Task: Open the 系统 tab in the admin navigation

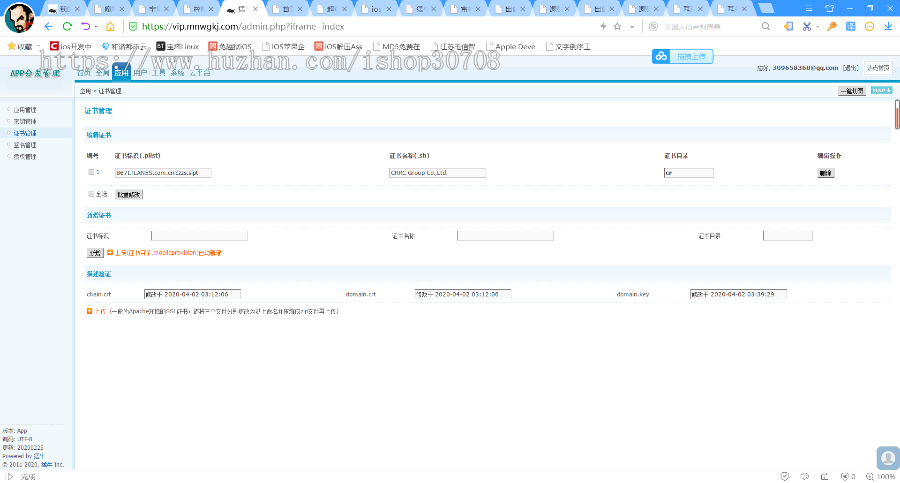Action: [x=177, y=73]
